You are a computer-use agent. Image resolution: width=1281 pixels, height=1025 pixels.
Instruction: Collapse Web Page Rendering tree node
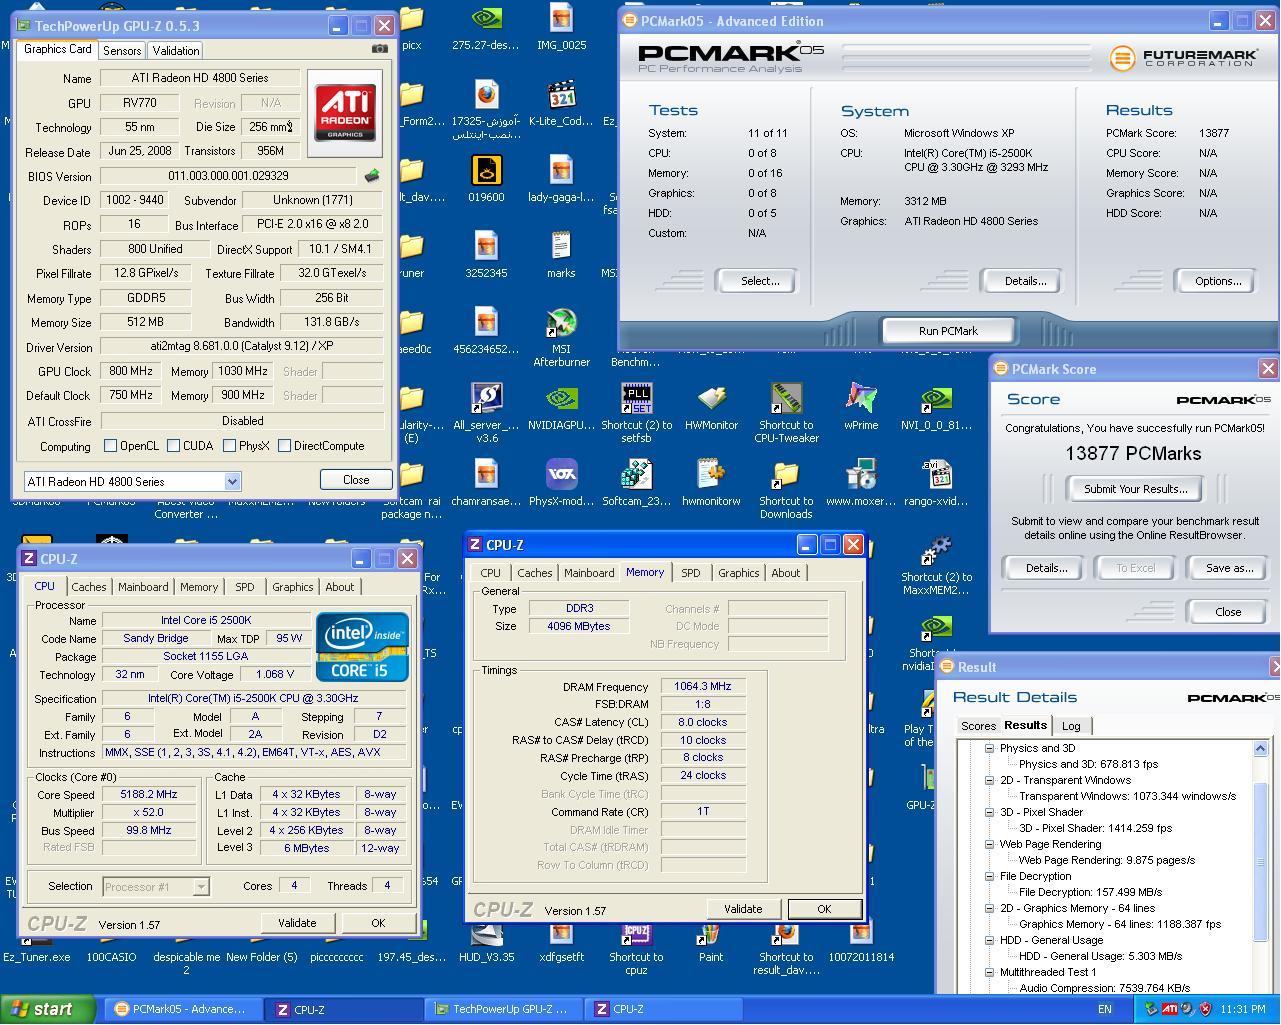coord(989,844)
